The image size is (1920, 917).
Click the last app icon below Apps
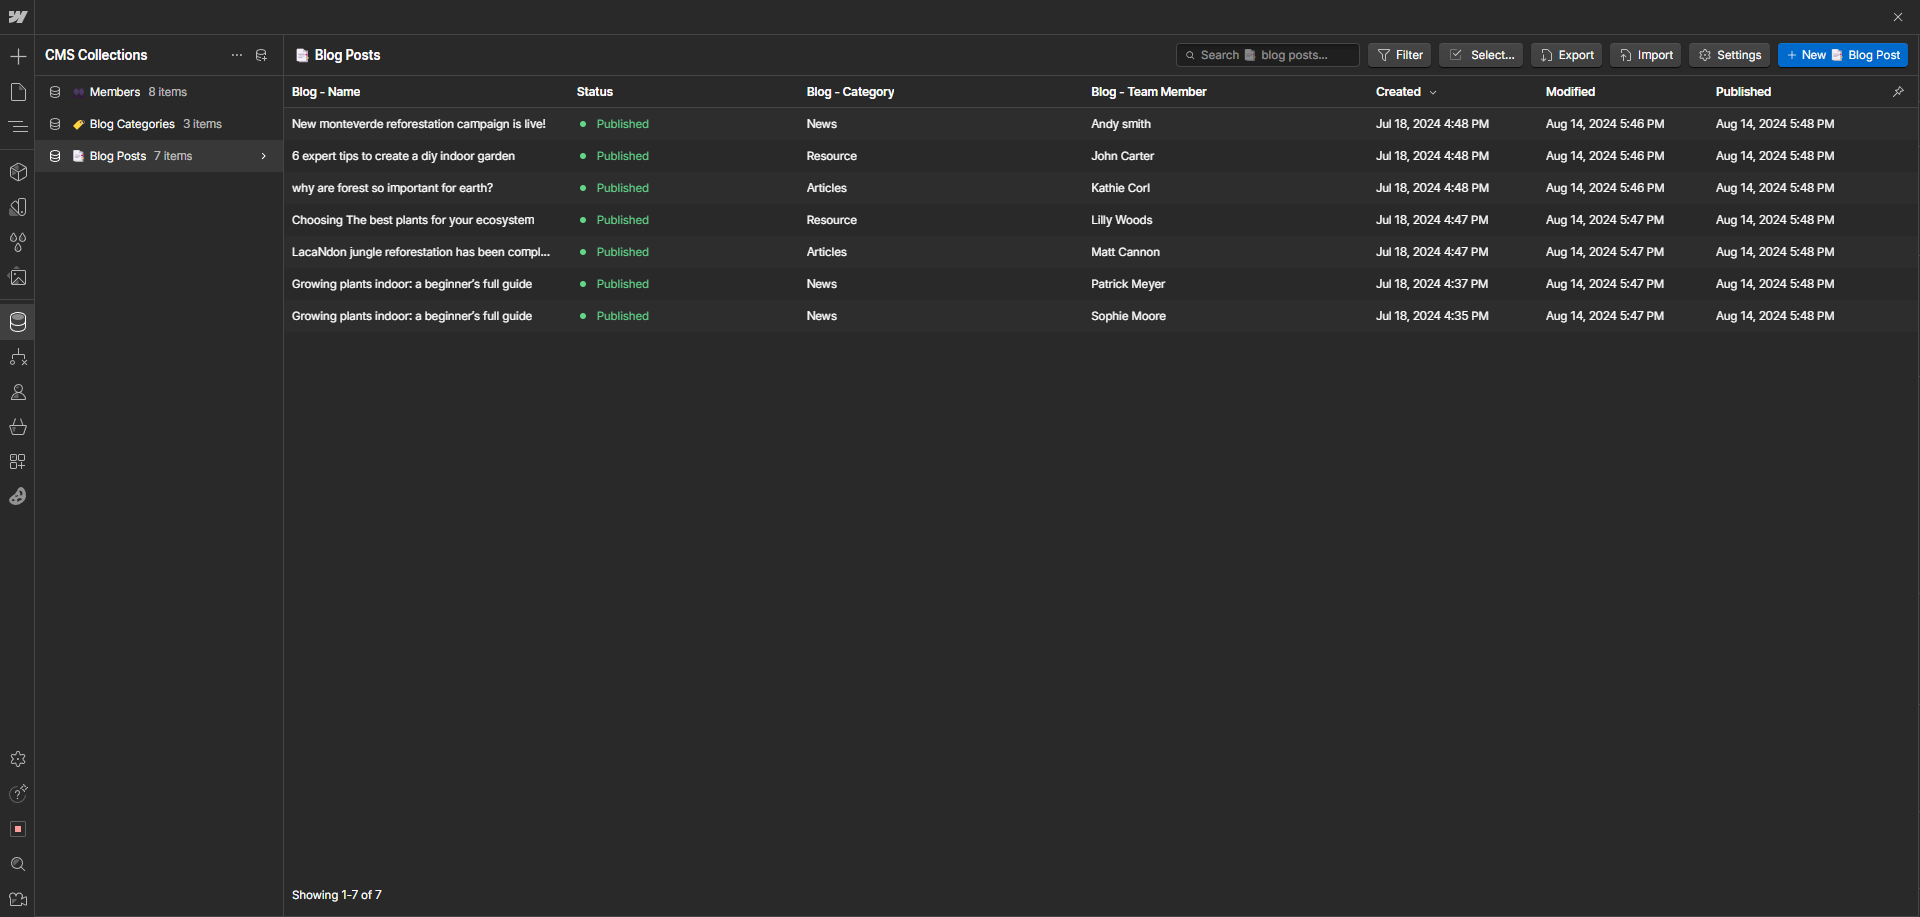coord(18,496)
